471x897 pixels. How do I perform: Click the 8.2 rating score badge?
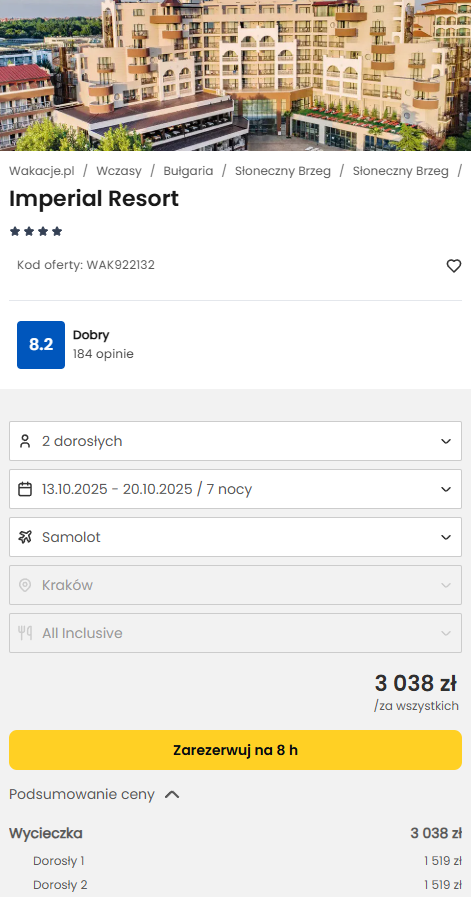coord(41,345)
